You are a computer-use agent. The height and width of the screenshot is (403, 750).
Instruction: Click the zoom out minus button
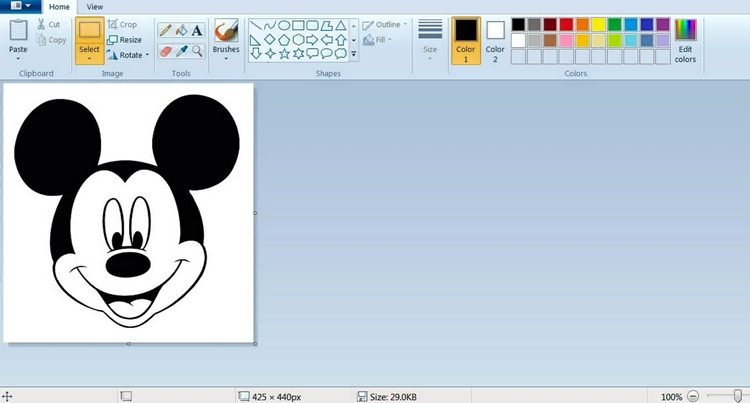tap(693, 397)
